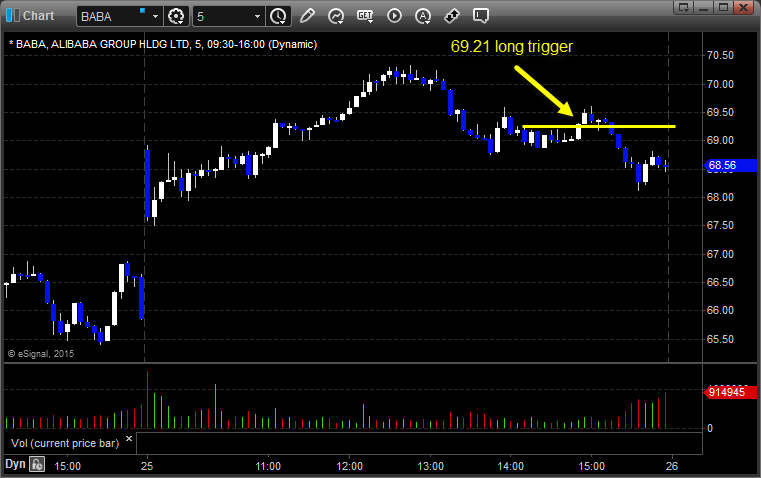The height and width of the screenshot is (478, 761).
Task: Click the pop-out window options icon
Action: 684,7
